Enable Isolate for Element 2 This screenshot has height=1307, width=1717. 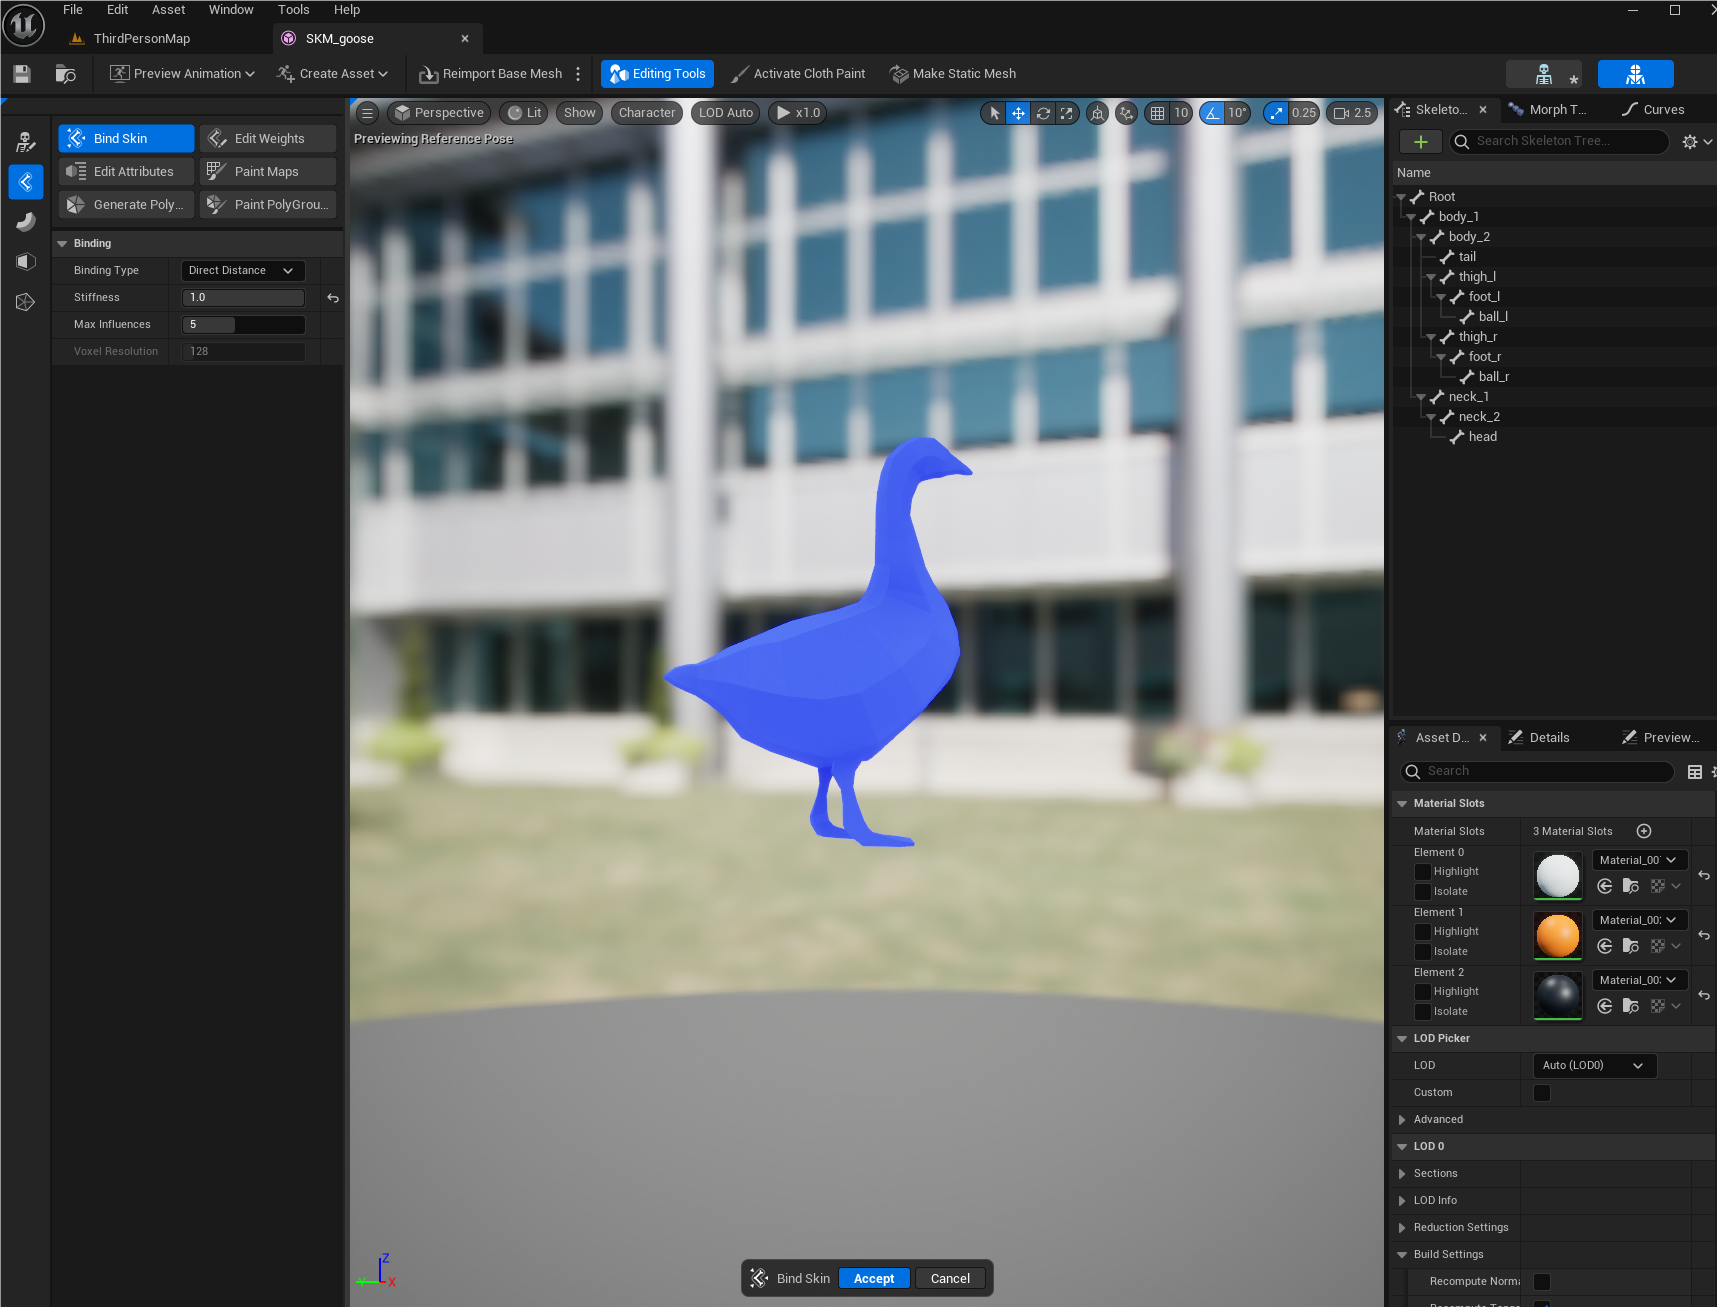pyautogui.click(x=1423, y=1012)
